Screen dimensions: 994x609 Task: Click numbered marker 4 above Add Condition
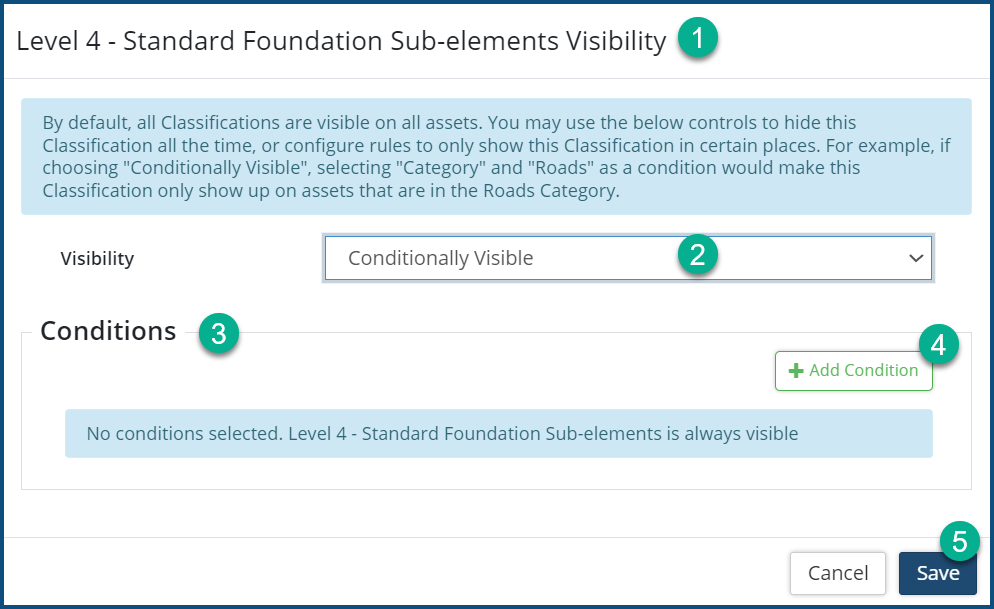click(x=938, y=345)
